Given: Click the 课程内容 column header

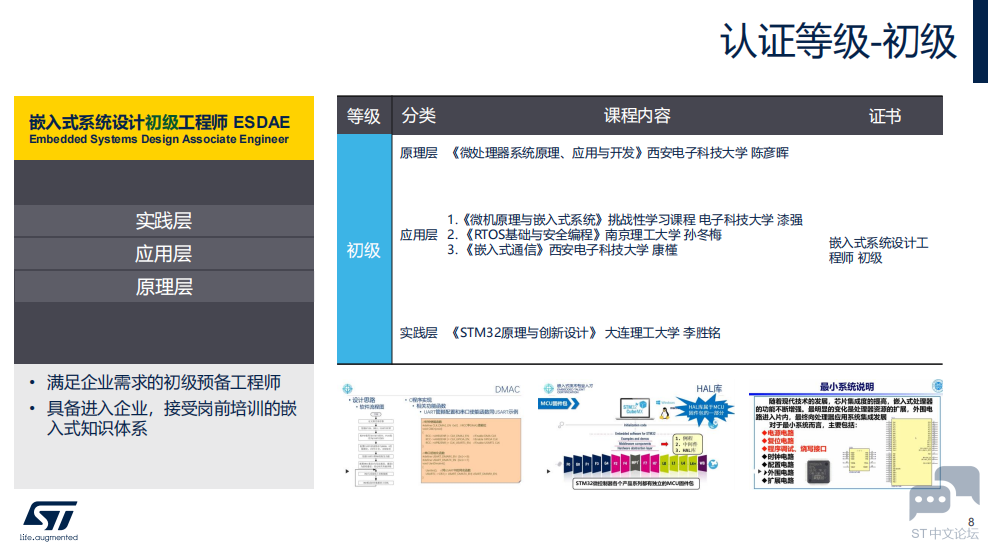Looking at the screenshot, I should [637, 115].
